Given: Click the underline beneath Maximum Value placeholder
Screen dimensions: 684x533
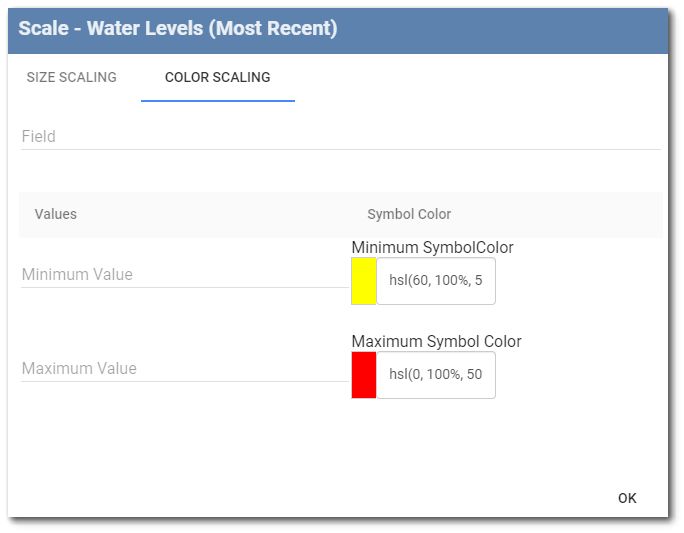Looking at the screenshot, I should click(184, 382).
